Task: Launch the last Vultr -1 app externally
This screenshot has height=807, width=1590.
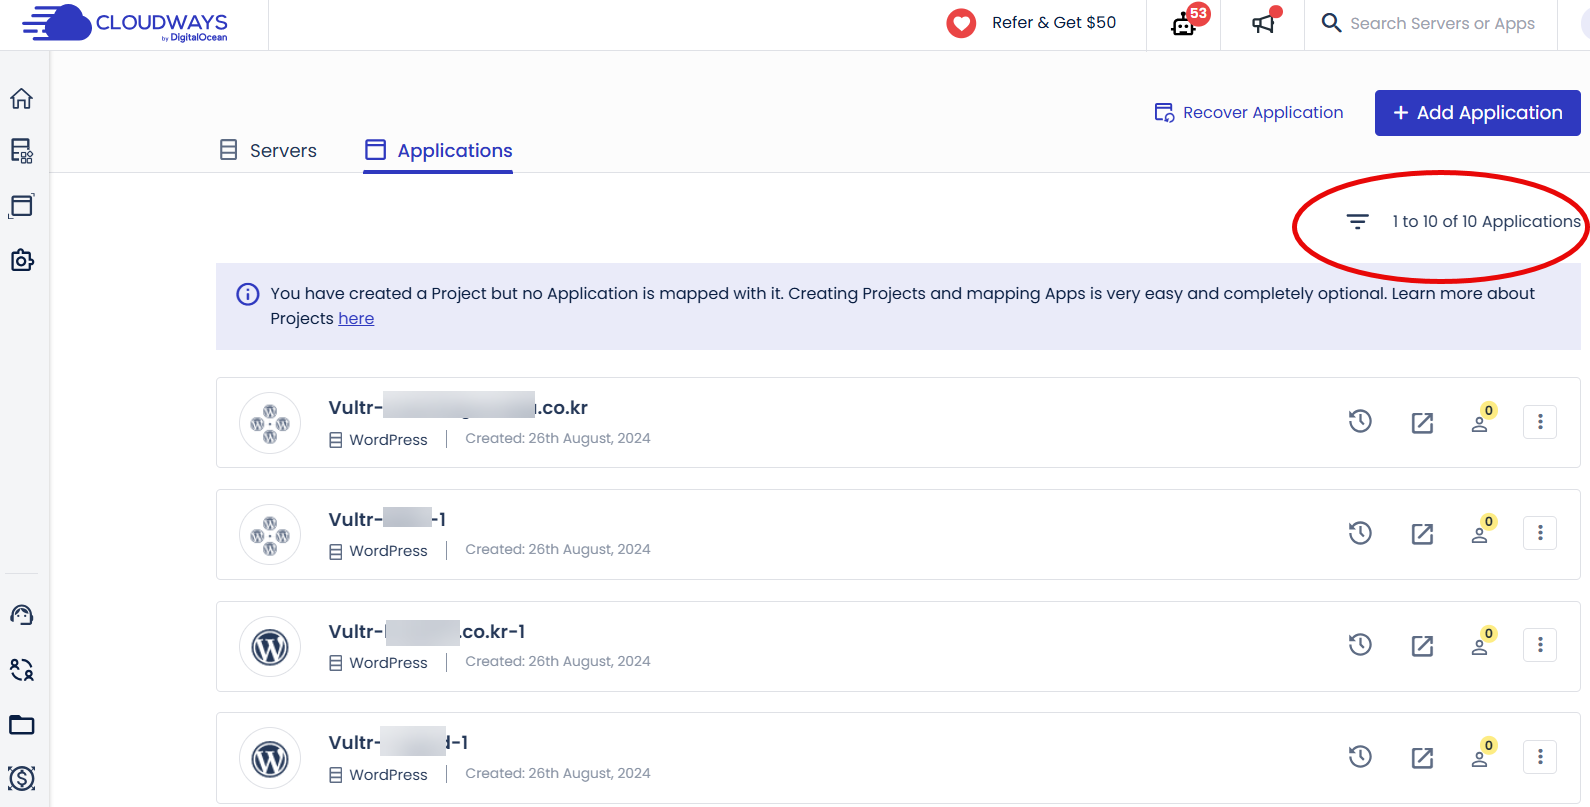Action: coord(1422,758)
